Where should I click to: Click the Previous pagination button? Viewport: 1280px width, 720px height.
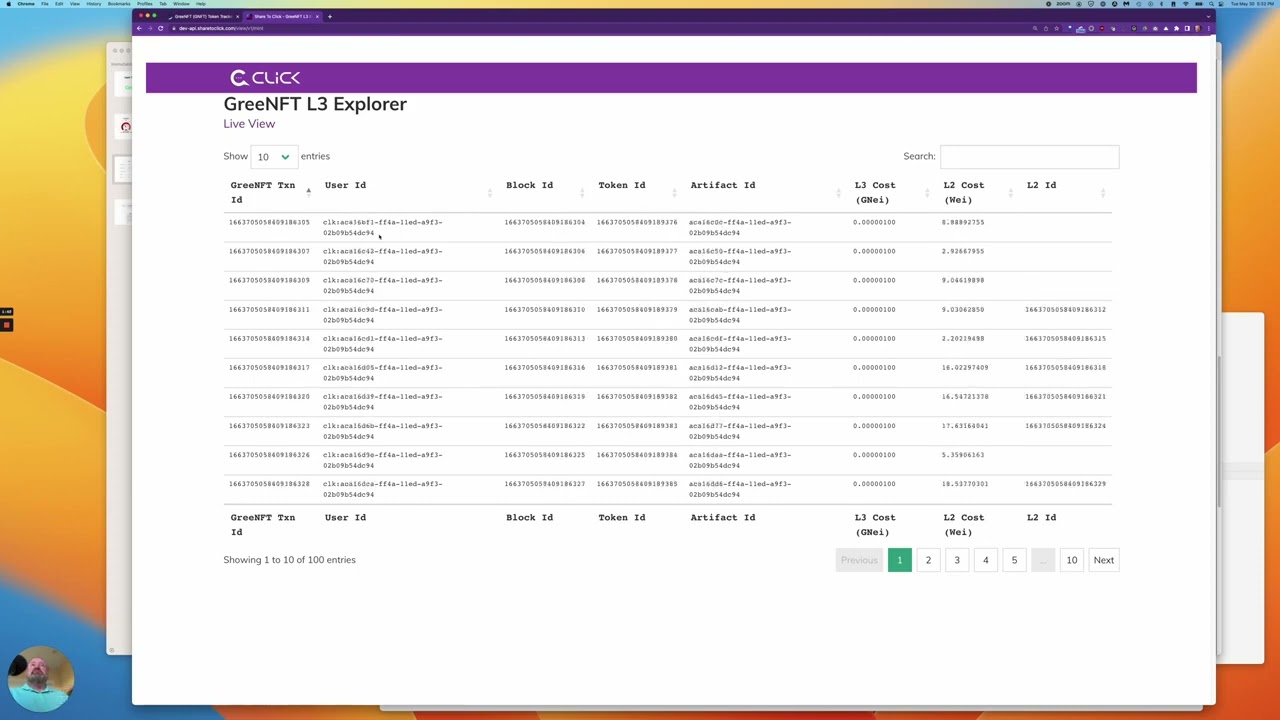(859, 560)
